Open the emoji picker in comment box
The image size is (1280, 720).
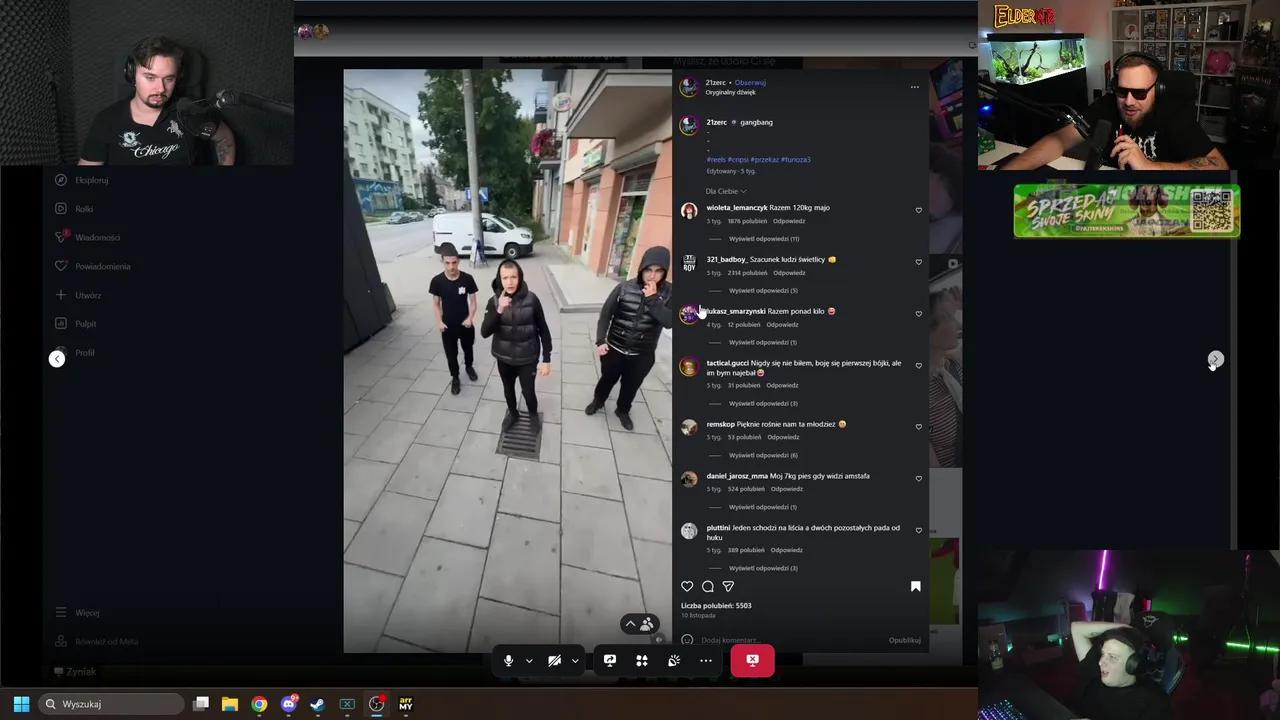tap(687, 640)
